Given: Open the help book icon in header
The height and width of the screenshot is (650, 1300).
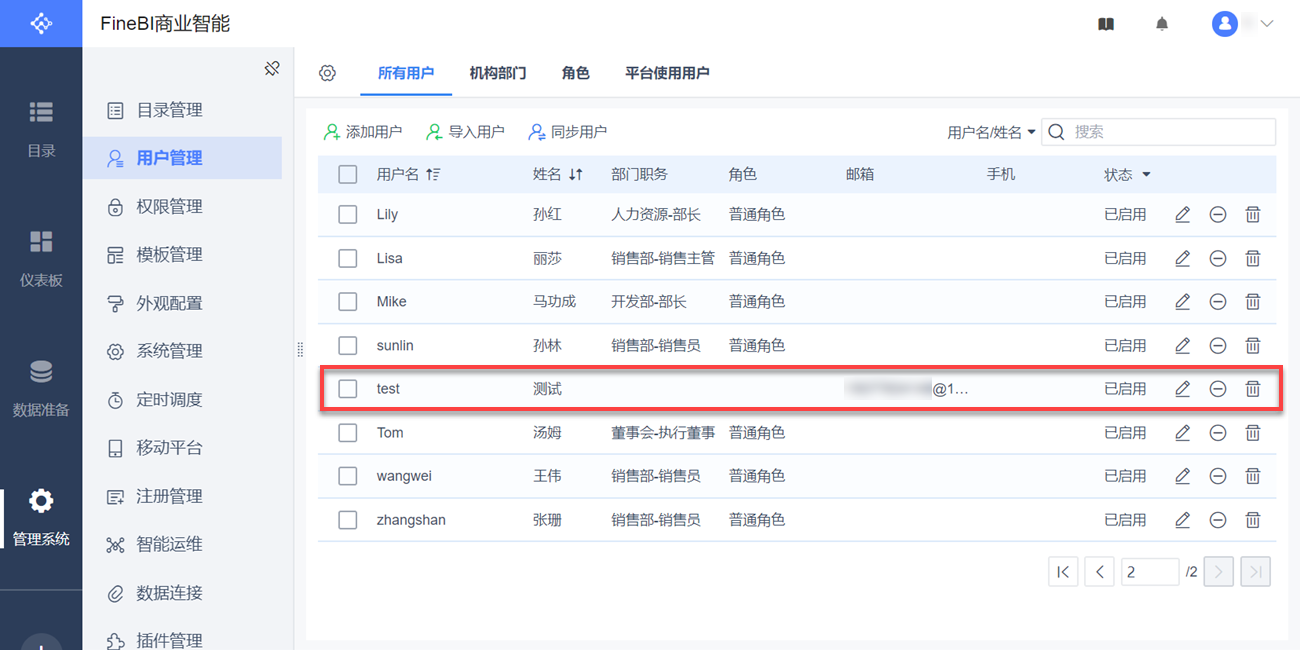Looking at the screenshot, I should (x=1106, y=24).
